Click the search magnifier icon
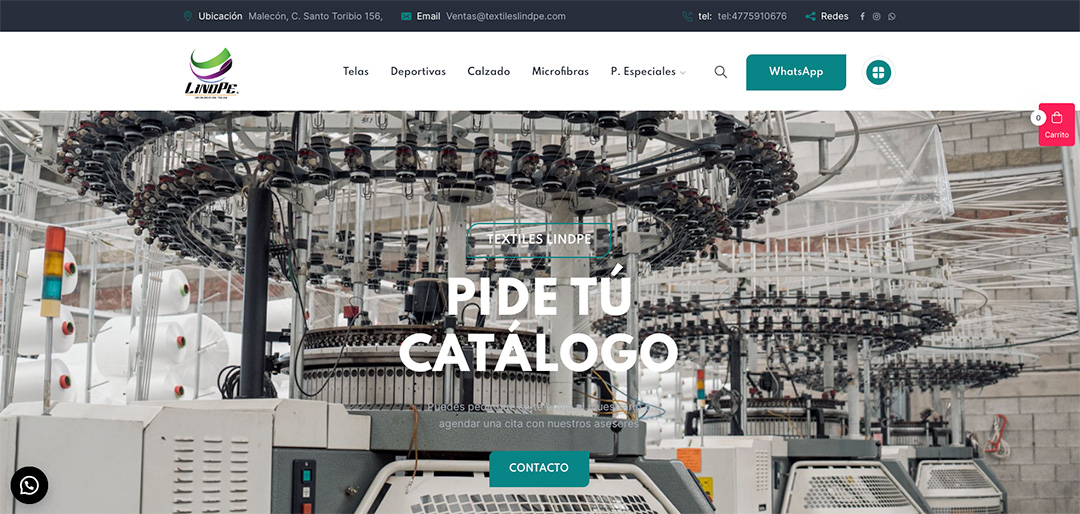Viewport: 1080px width, 514px height. click(x=720, y=72)
